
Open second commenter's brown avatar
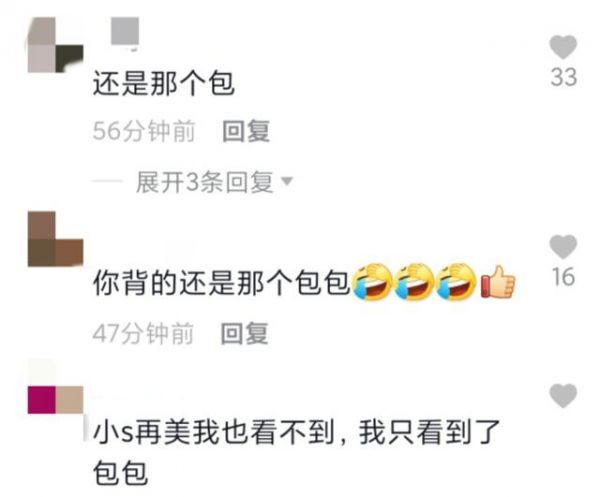(55, 239)
